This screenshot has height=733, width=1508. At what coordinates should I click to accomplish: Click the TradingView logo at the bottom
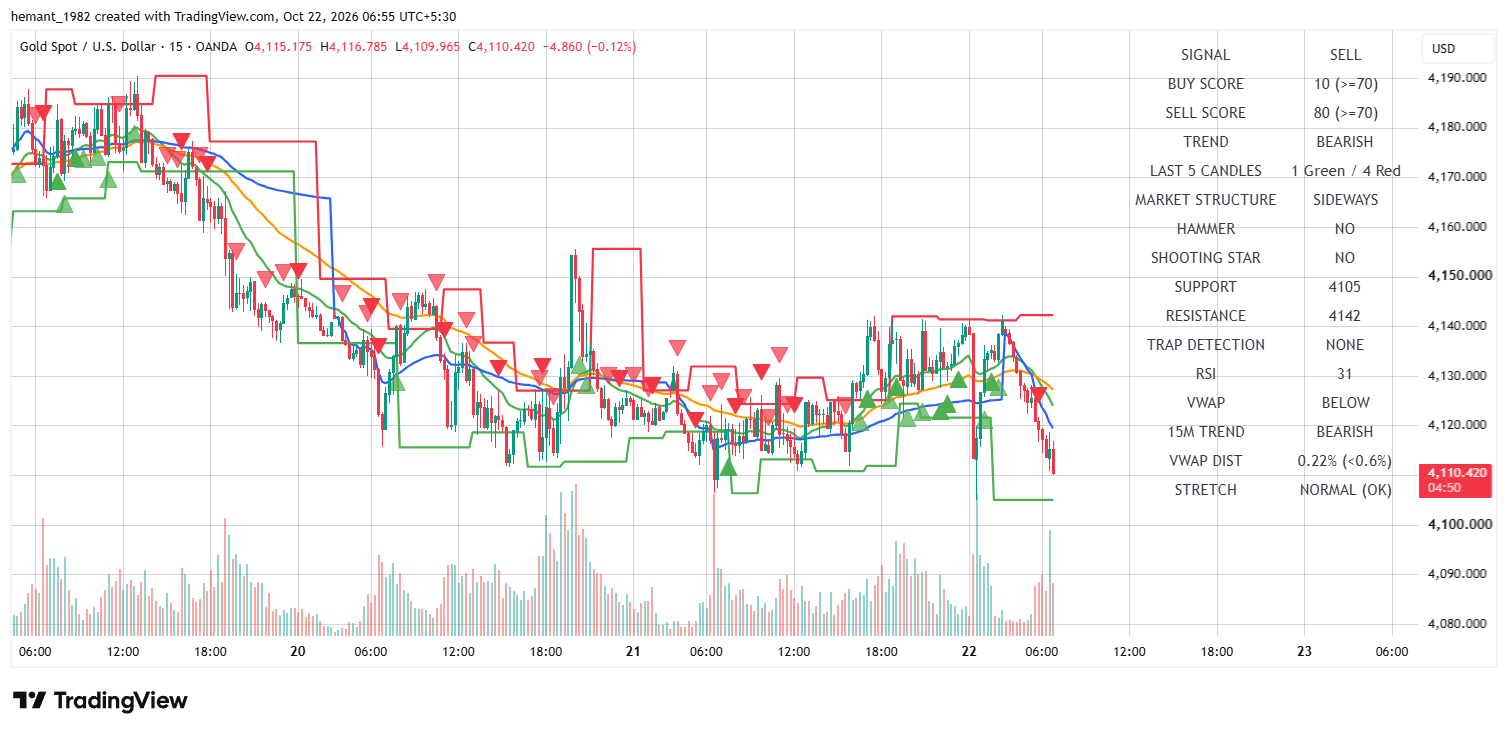pos(100,701)
